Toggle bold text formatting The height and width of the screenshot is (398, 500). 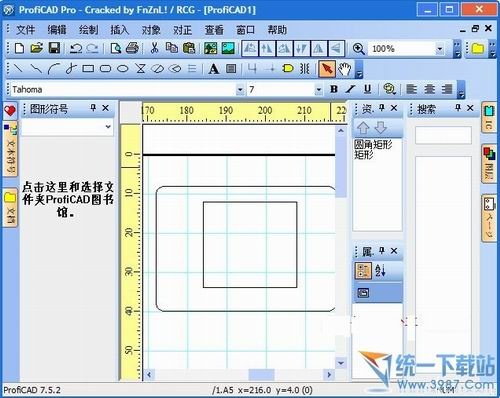pyautogui.click(x=334, y=89)
